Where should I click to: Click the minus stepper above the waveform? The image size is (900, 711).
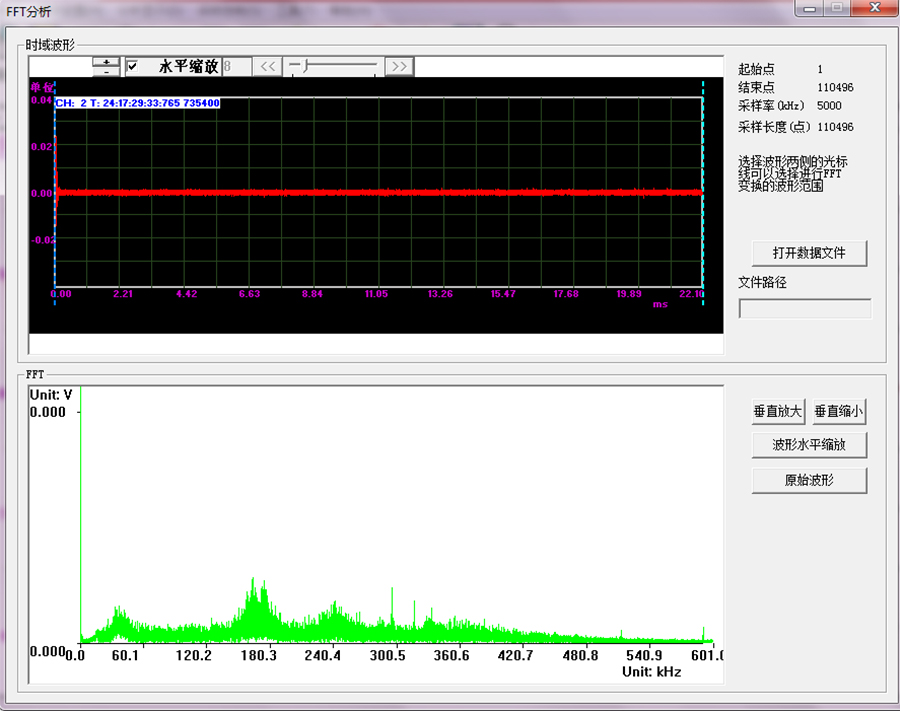[x=106, y=72]
